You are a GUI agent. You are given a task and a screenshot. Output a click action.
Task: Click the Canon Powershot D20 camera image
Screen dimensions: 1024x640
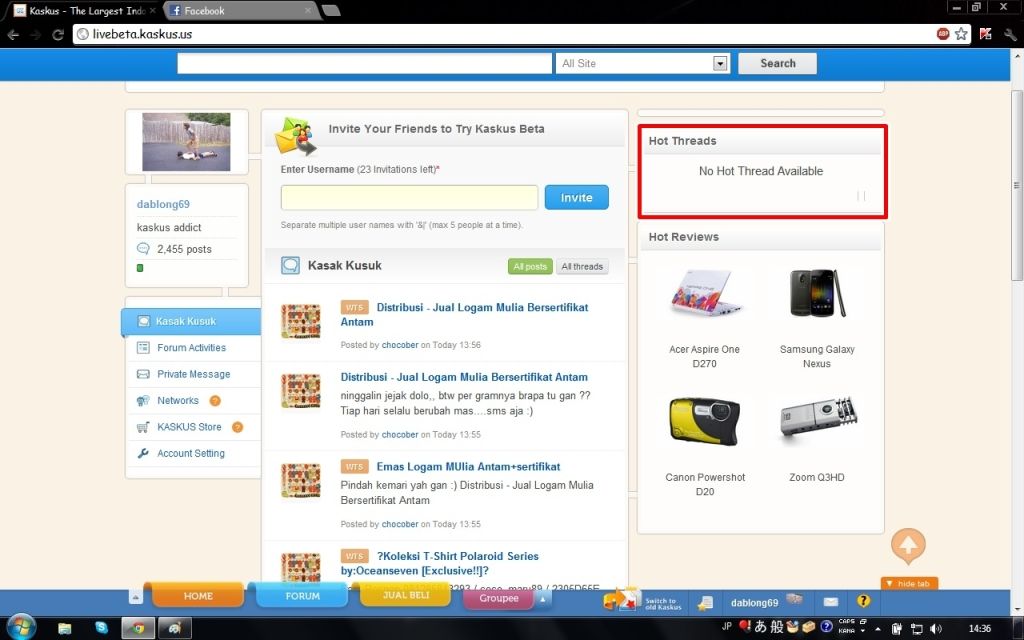(705, 422)
